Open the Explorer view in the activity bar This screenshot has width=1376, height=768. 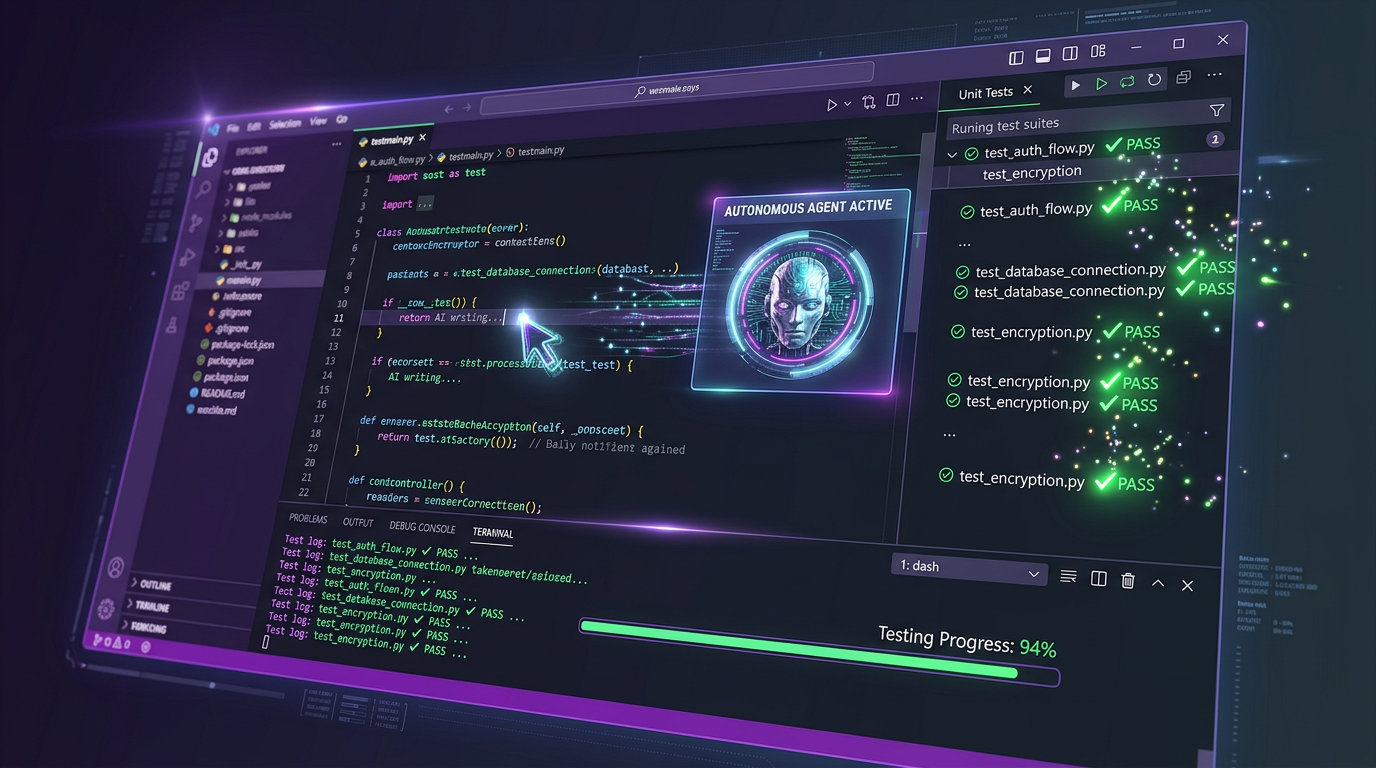tap(210, 158)
